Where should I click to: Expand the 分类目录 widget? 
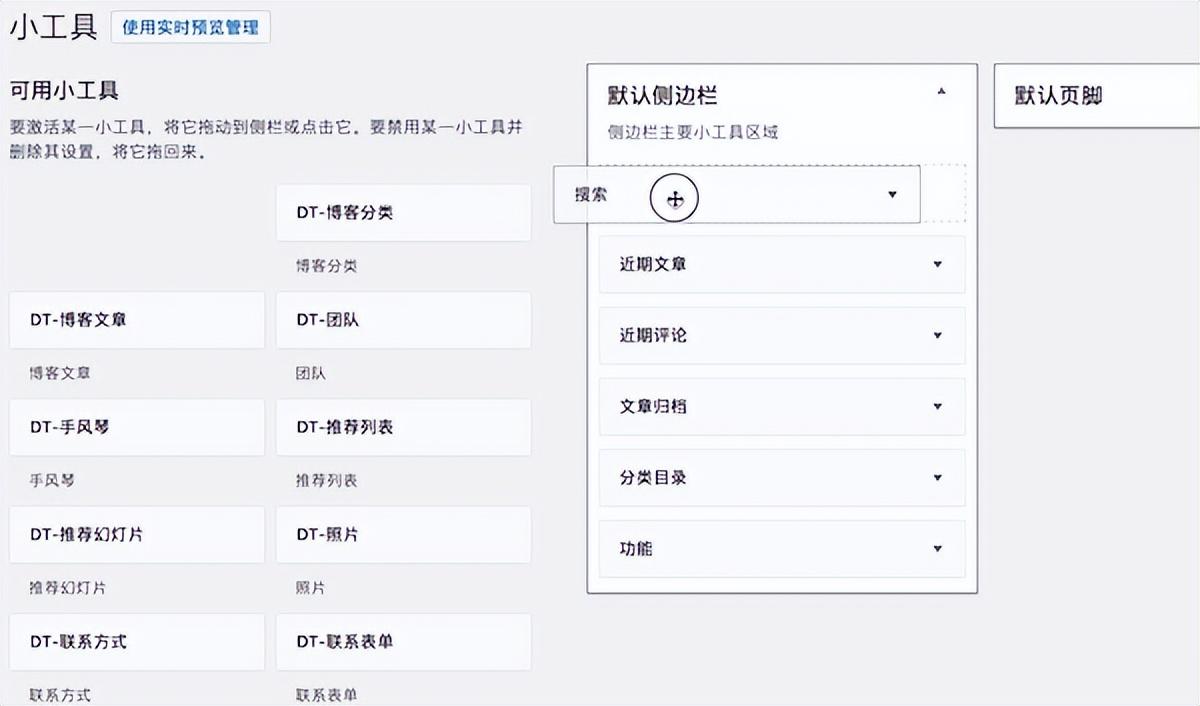coord(937,478)
